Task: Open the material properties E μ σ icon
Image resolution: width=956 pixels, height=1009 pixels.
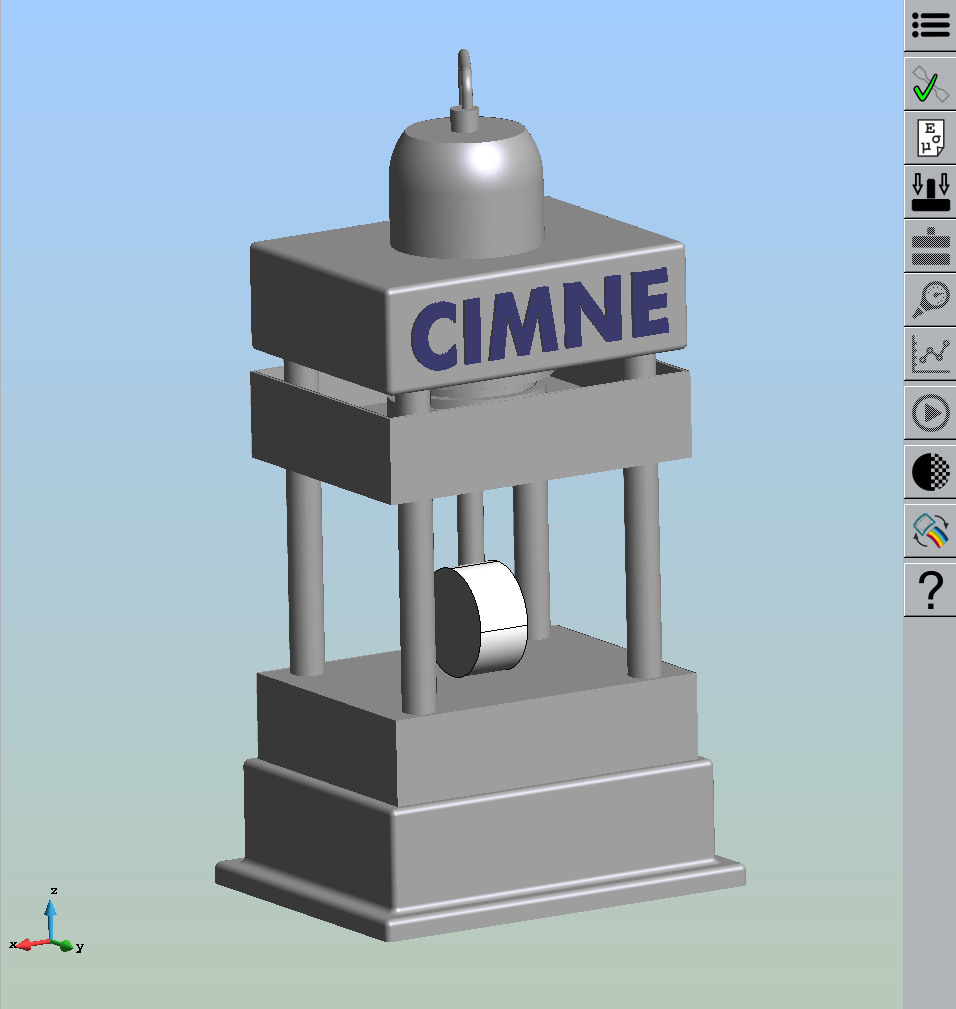Action: coord(930,138)
